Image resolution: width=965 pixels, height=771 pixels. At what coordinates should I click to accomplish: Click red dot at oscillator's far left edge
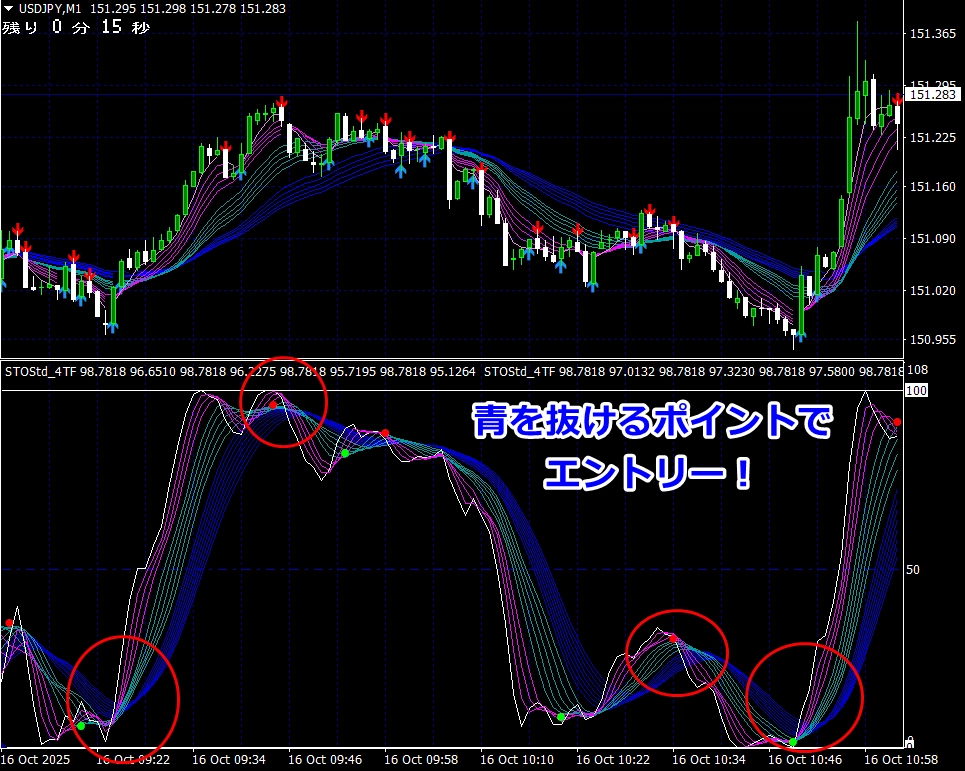pos(9,622)
